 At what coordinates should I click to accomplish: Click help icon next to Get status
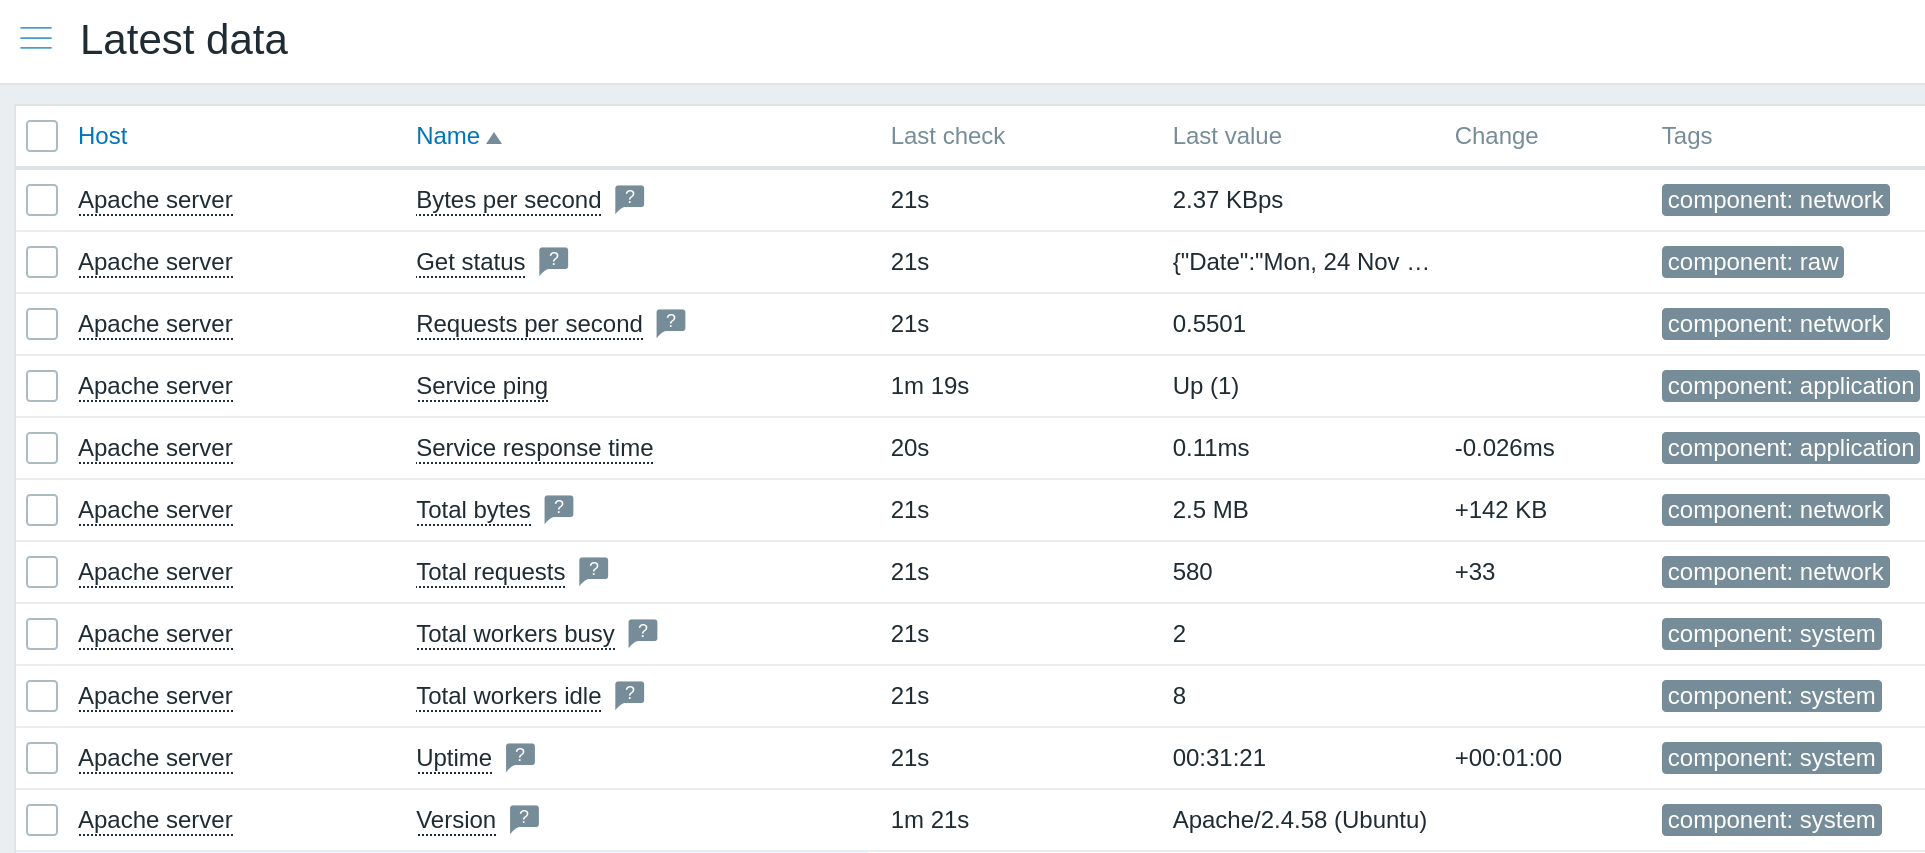pos(553,260)
